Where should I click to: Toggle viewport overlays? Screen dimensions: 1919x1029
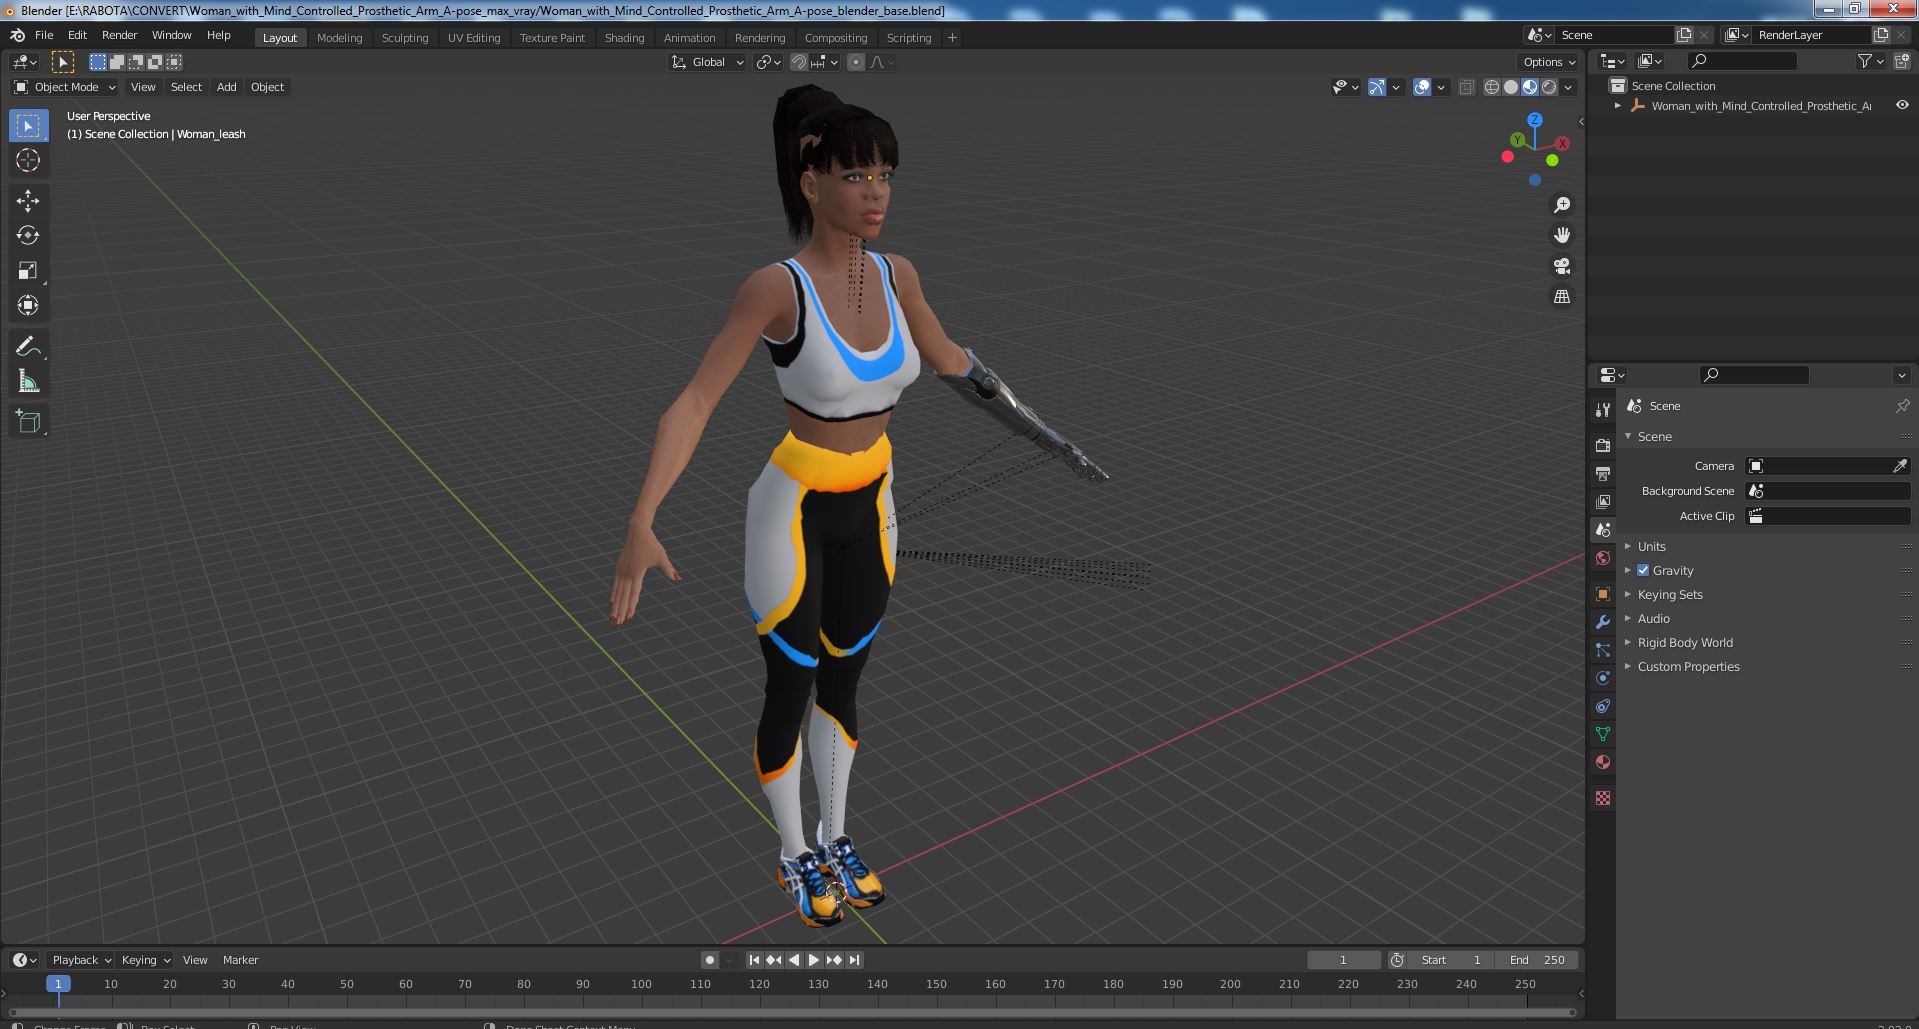point(1422,87)
